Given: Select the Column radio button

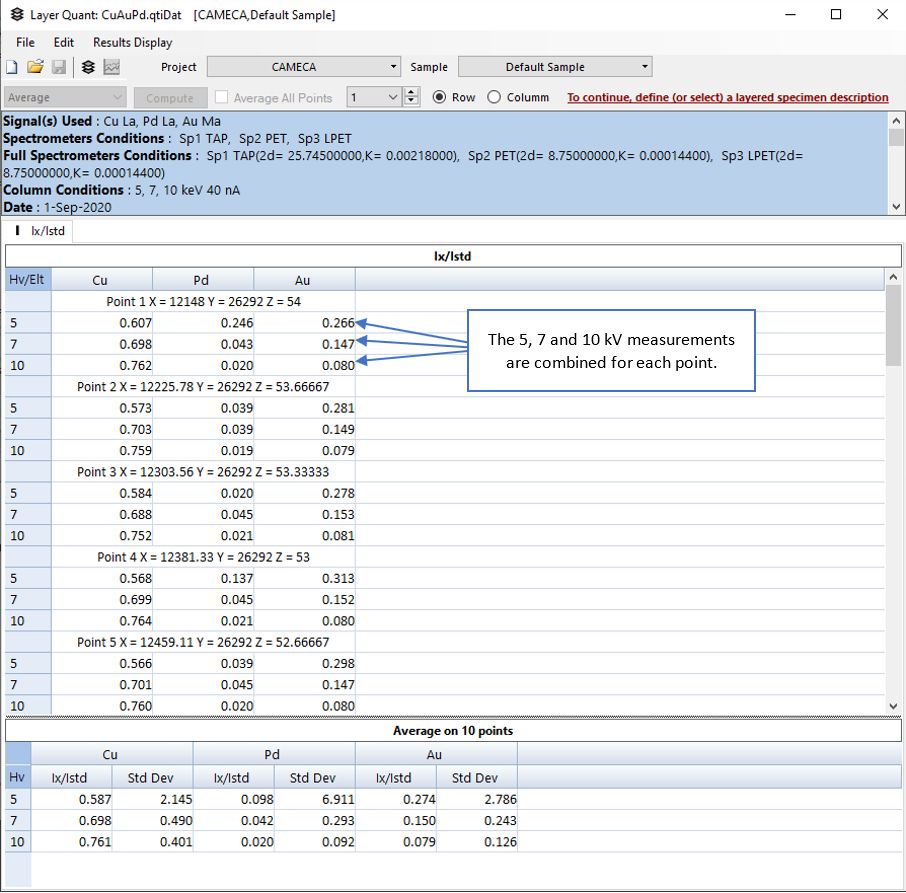Looking at the screenshot, I should pos(494,98).
